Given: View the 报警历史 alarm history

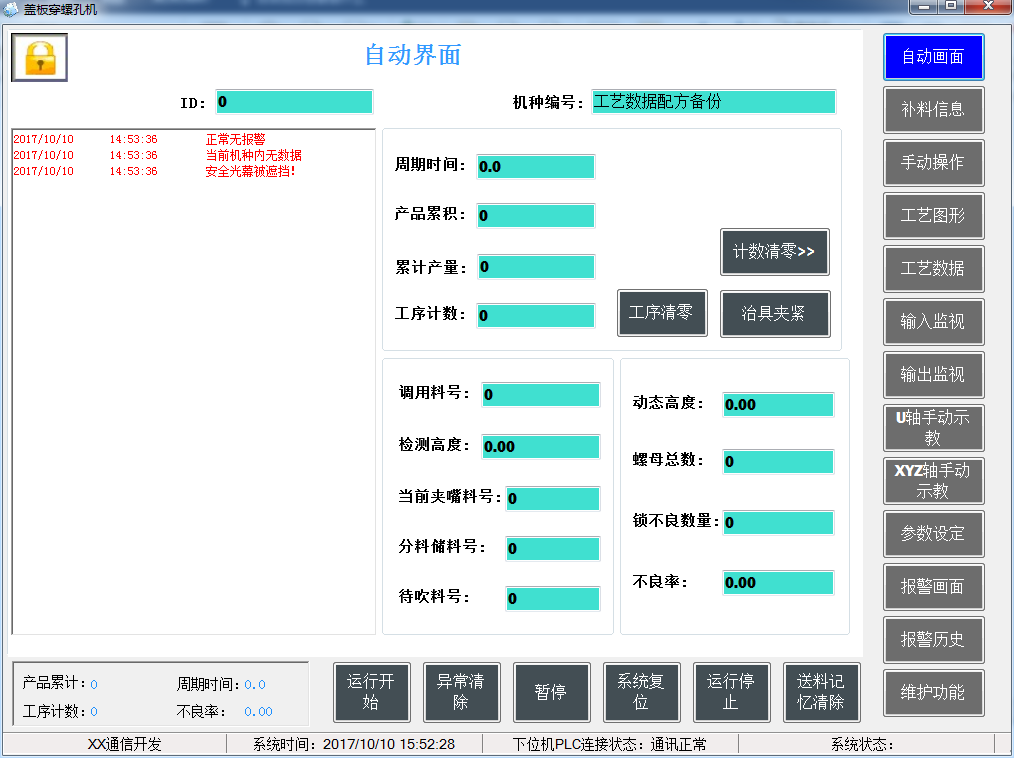Looking at the screenshot, I should pos(933,640).
